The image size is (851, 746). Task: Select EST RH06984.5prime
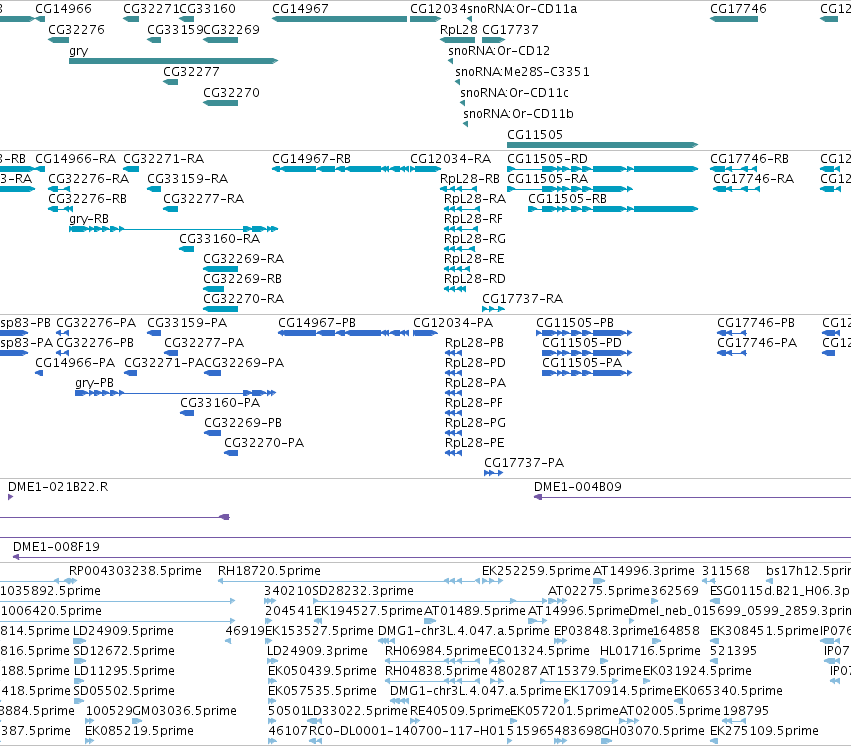(x=433, y=661)
